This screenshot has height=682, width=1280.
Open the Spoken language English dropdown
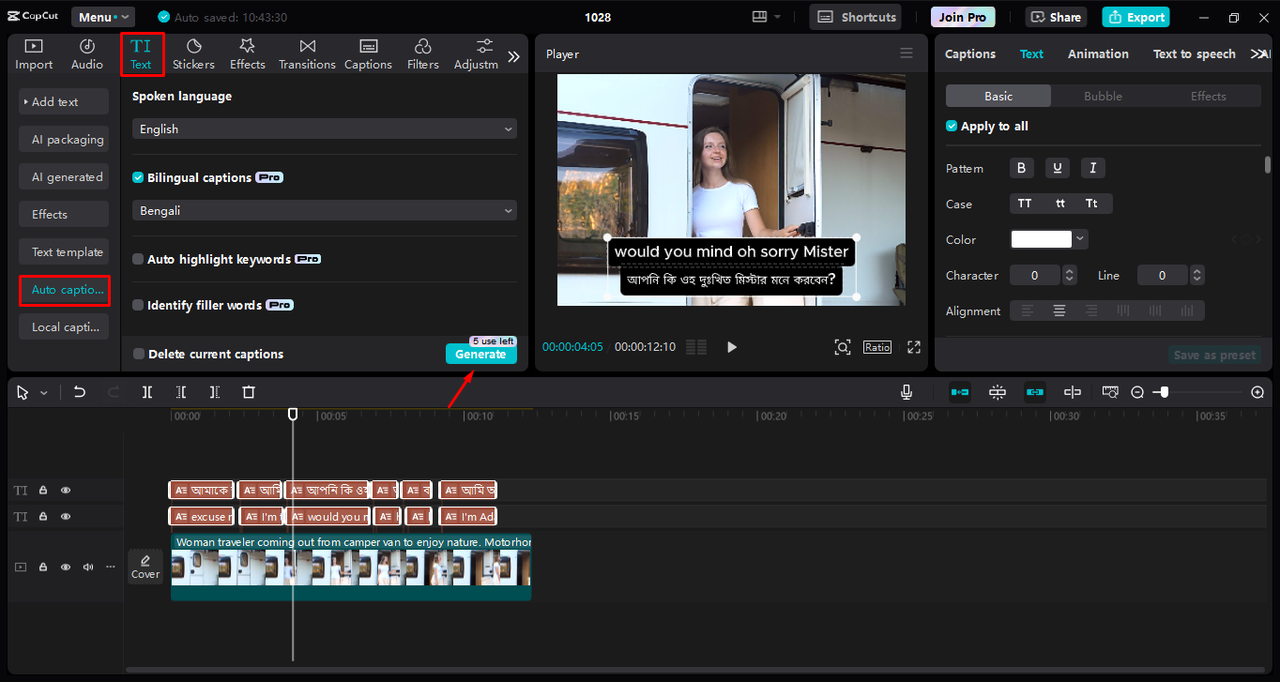[x=325, y=129]
